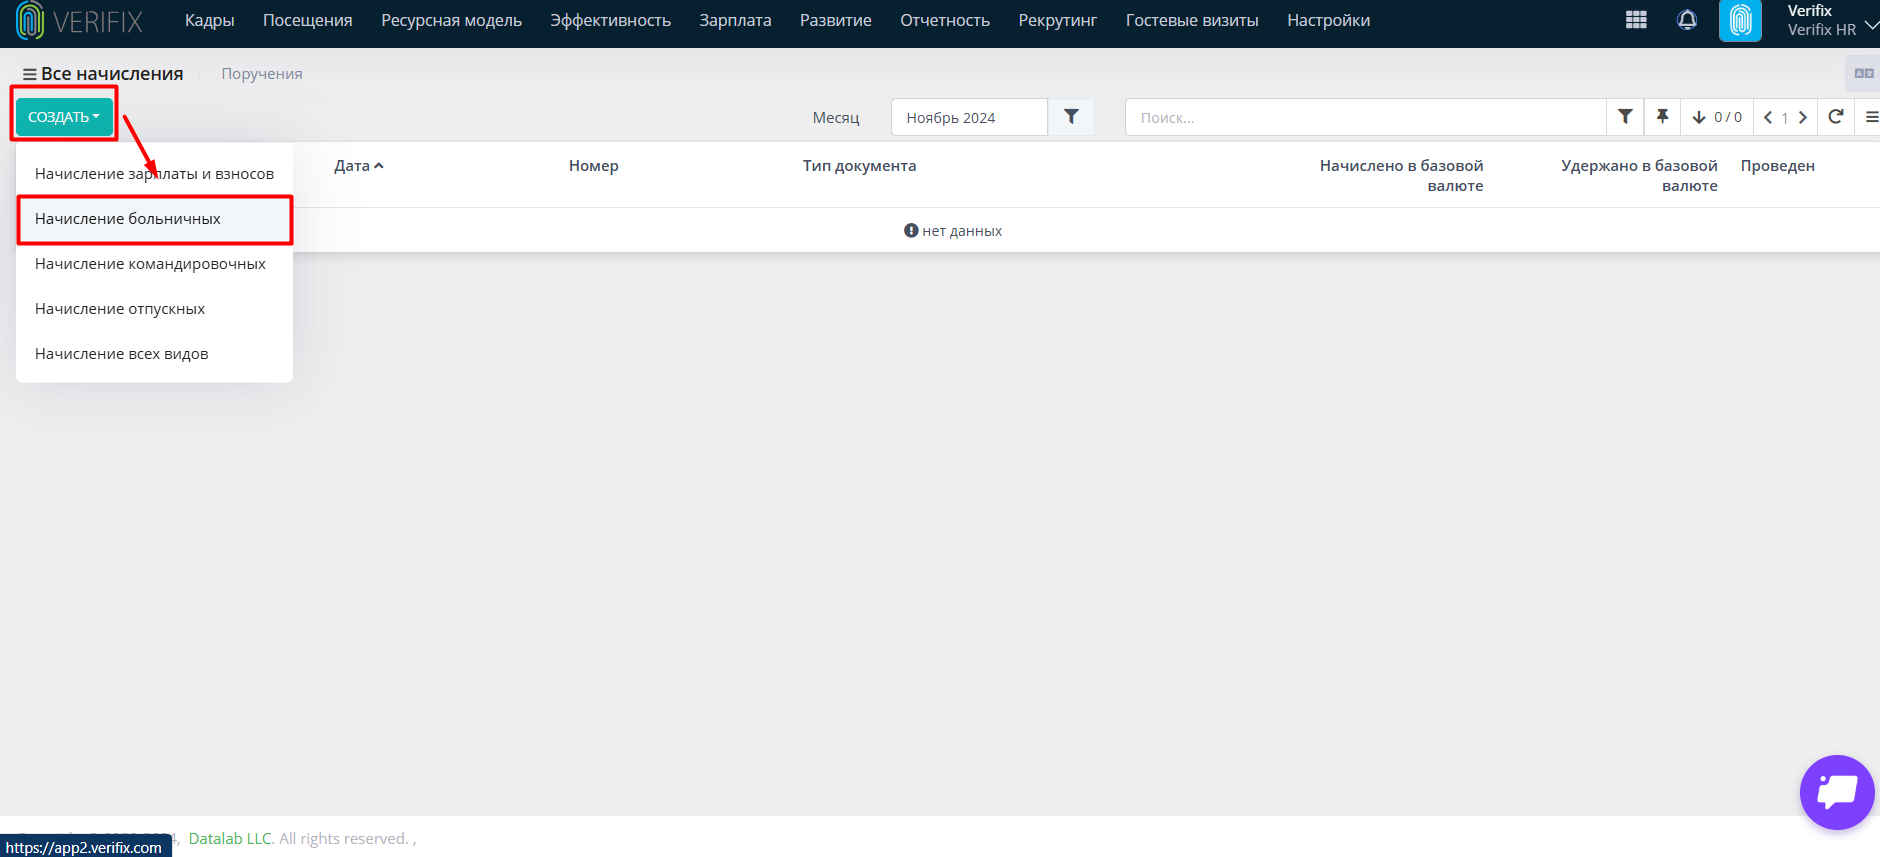Screen dimensions: 1880x857
Task: Click the Проведен column header
Action: pos(1777,166)
